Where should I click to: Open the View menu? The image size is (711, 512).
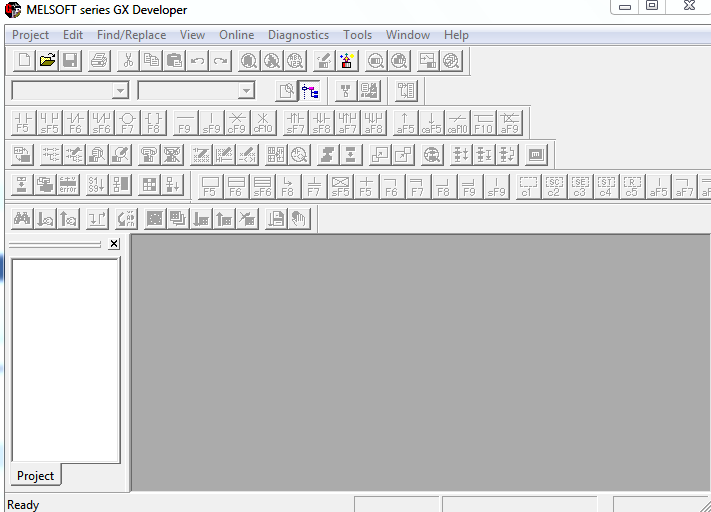tap(192, 35)
